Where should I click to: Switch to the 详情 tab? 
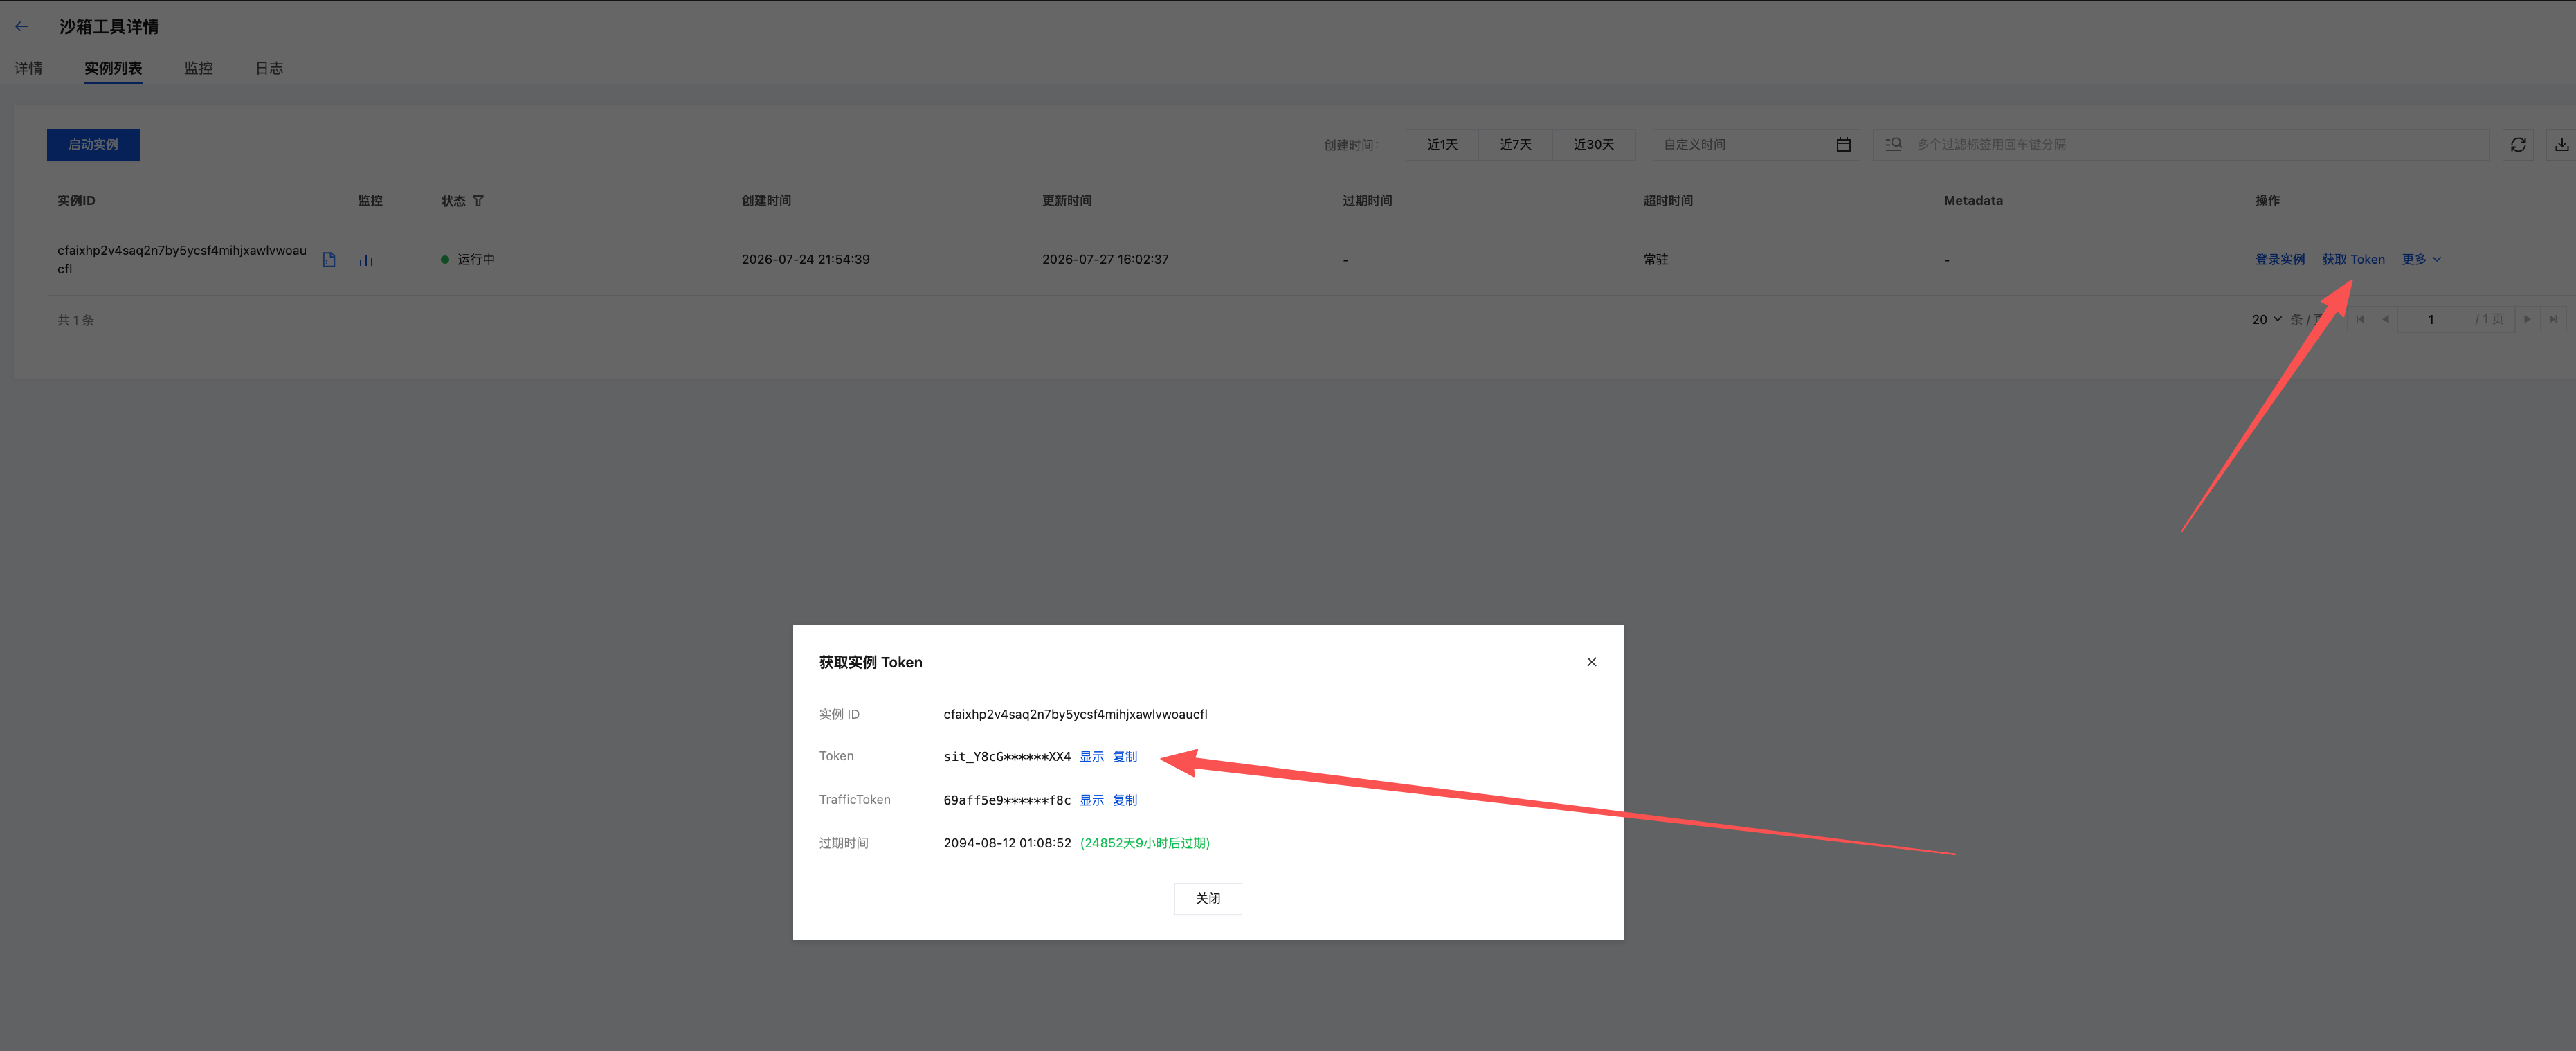click(x=28, y=68)
